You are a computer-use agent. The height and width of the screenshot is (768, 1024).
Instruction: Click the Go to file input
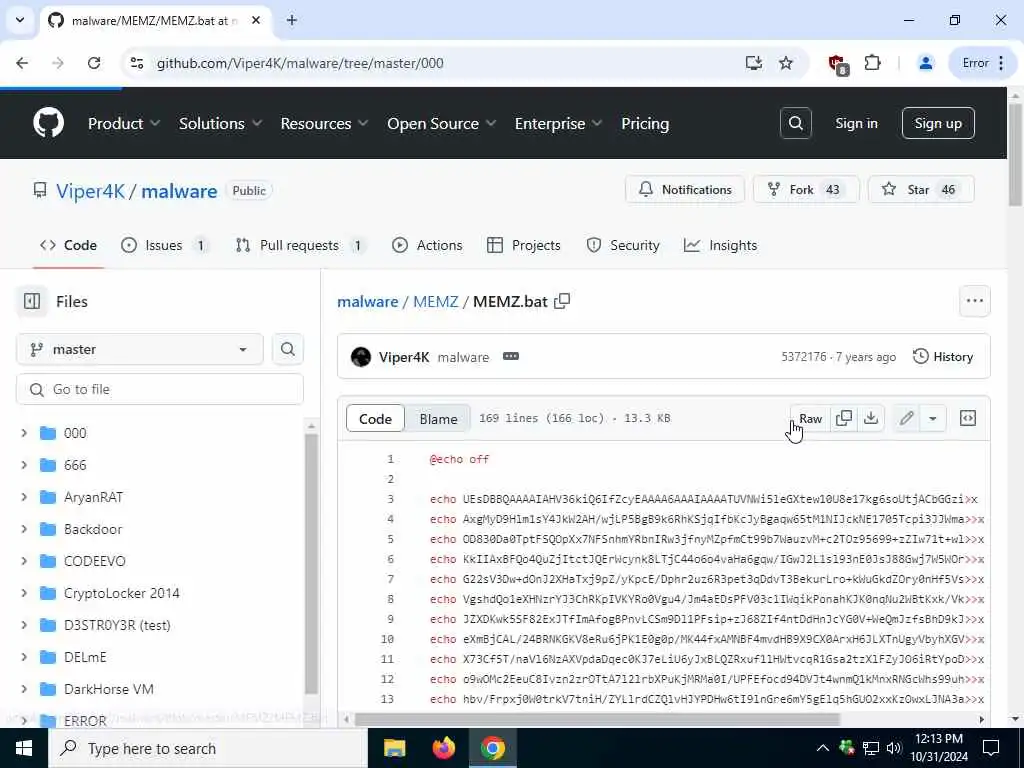coord(159,389)
